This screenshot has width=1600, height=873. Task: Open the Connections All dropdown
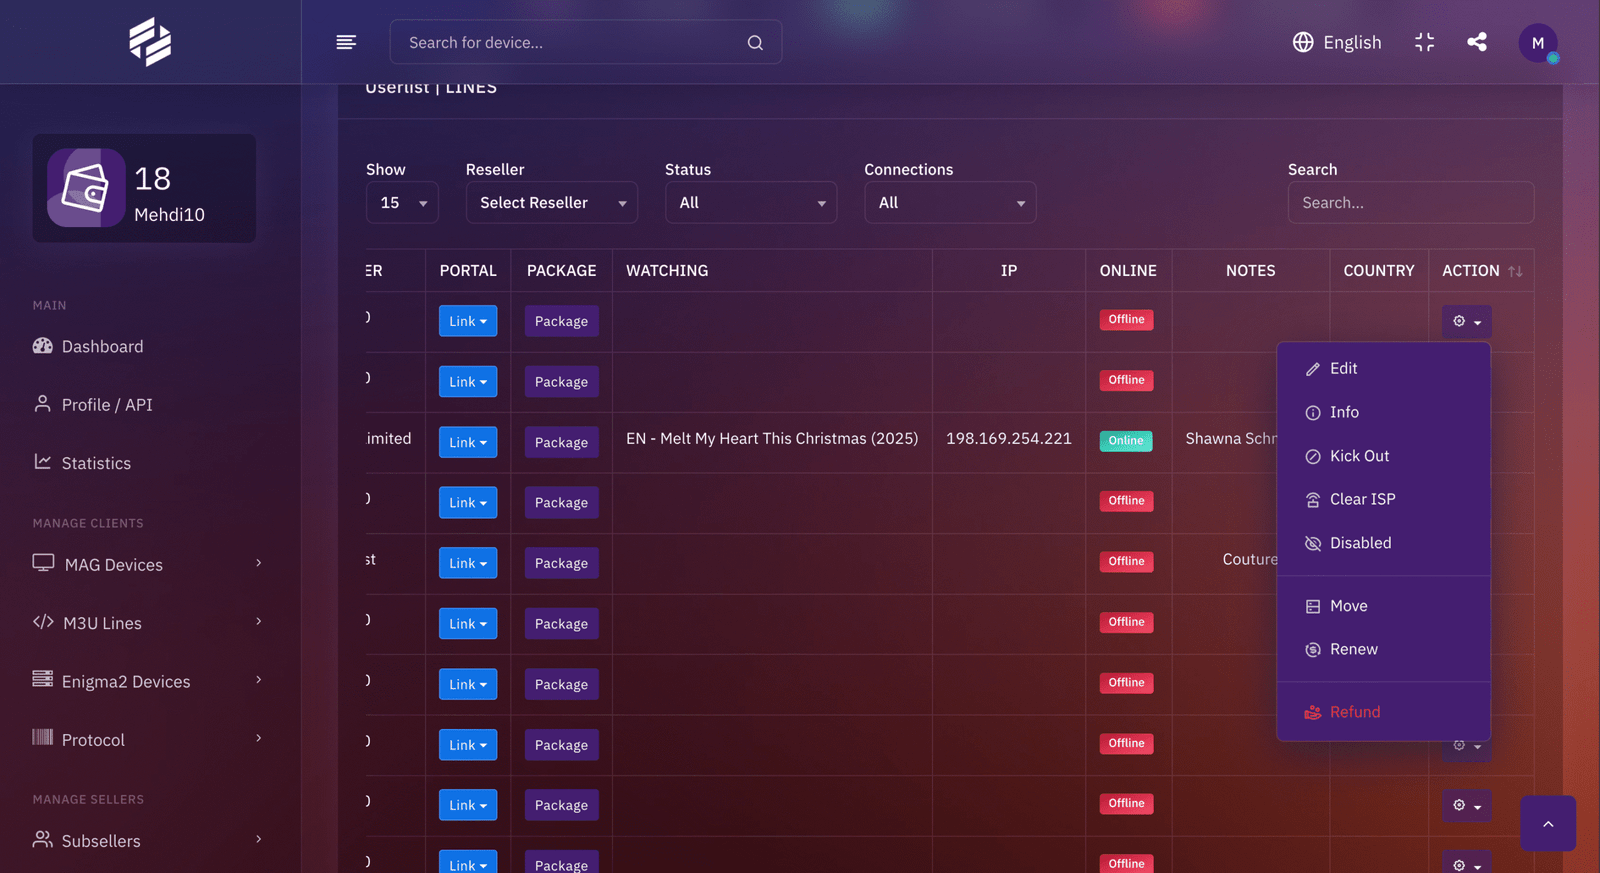950,202
